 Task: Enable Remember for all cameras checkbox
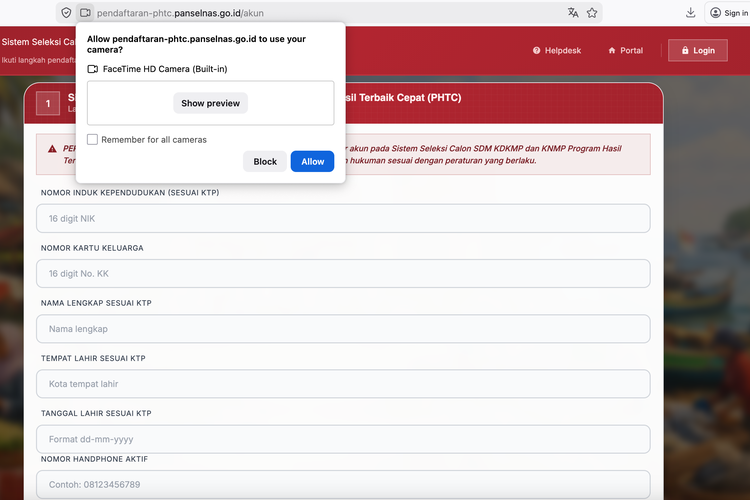93,140
